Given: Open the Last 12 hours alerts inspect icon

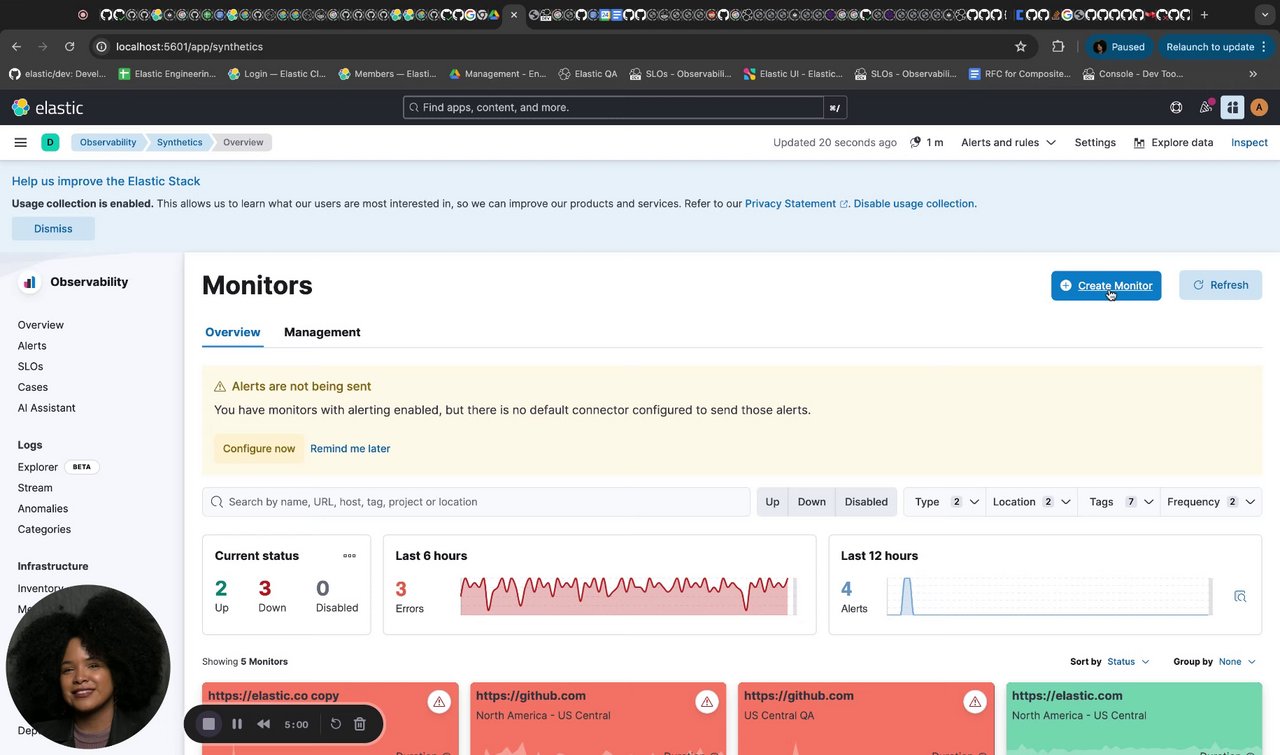Looking at the screenshot, I should tap(1240, 596).
